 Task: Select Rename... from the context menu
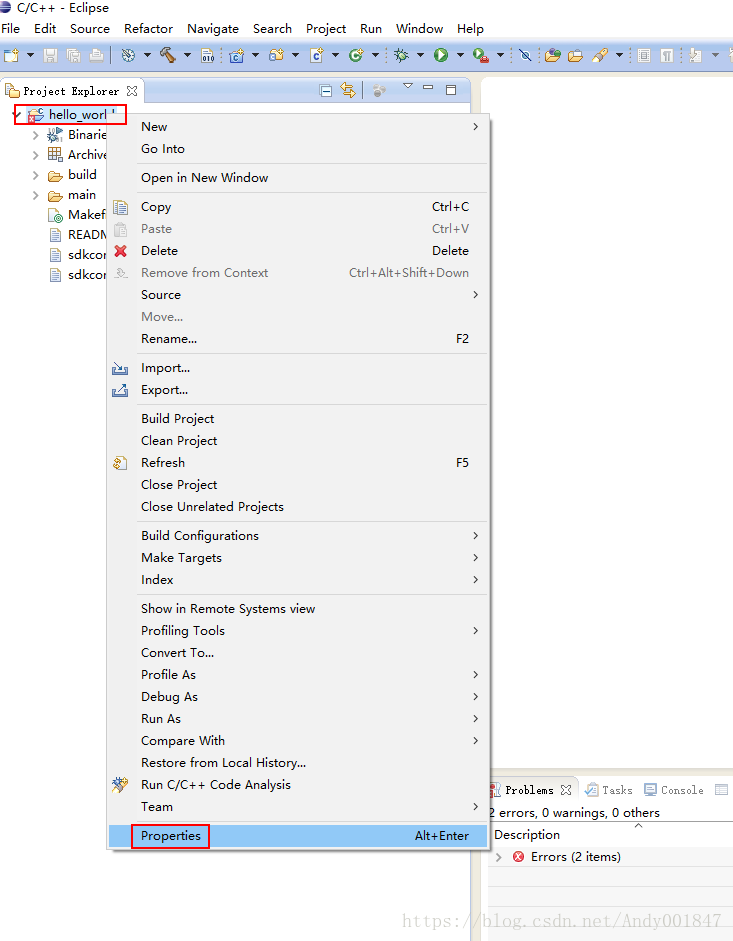[x=298, y=338]
